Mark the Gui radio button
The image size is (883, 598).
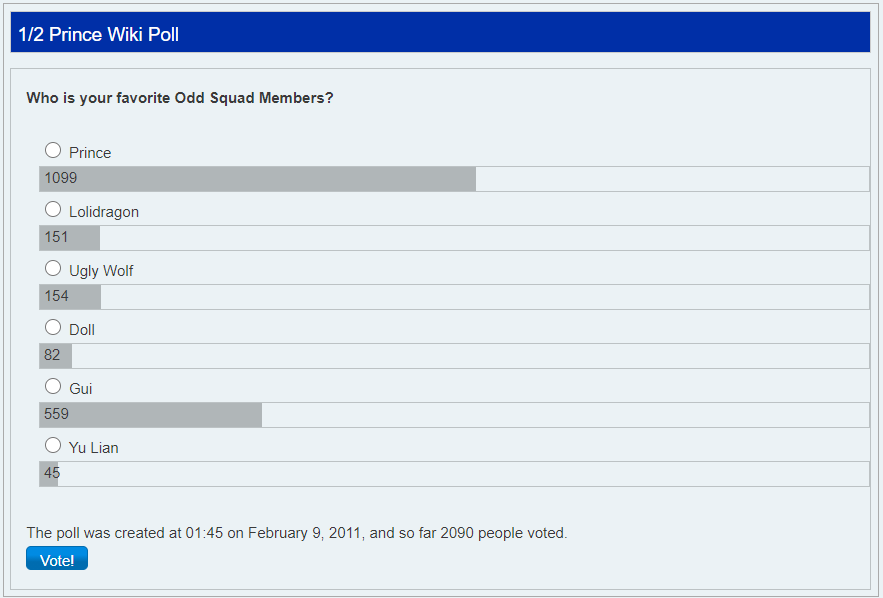tap(53, 386)
